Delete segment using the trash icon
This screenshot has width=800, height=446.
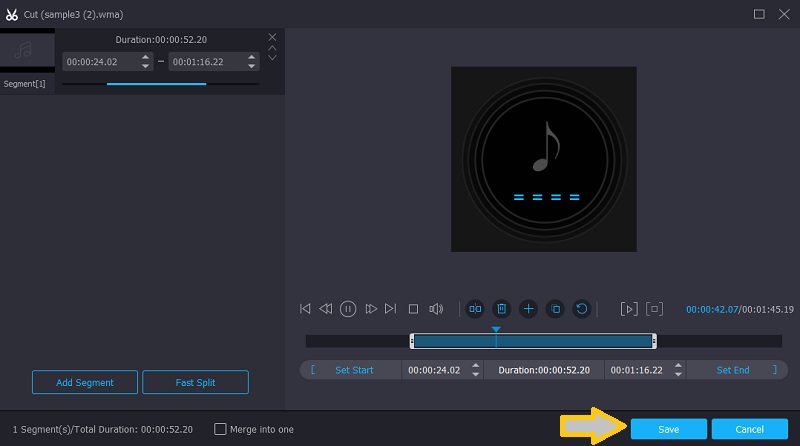click(502, 309)
